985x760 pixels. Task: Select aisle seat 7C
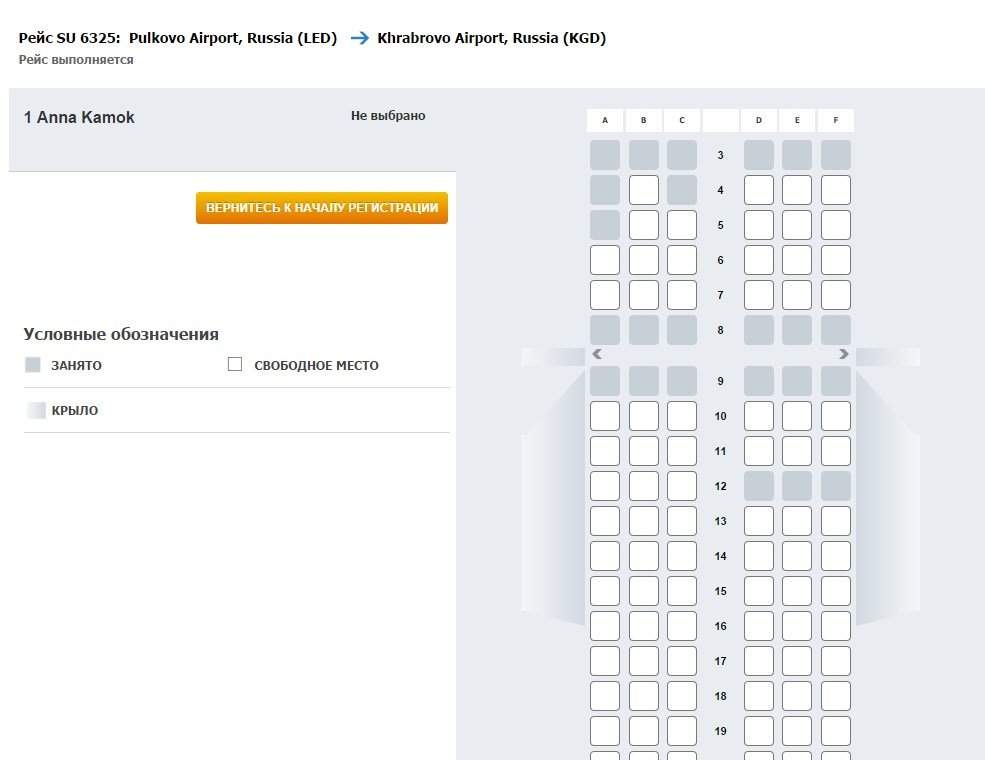coord(682,295)
